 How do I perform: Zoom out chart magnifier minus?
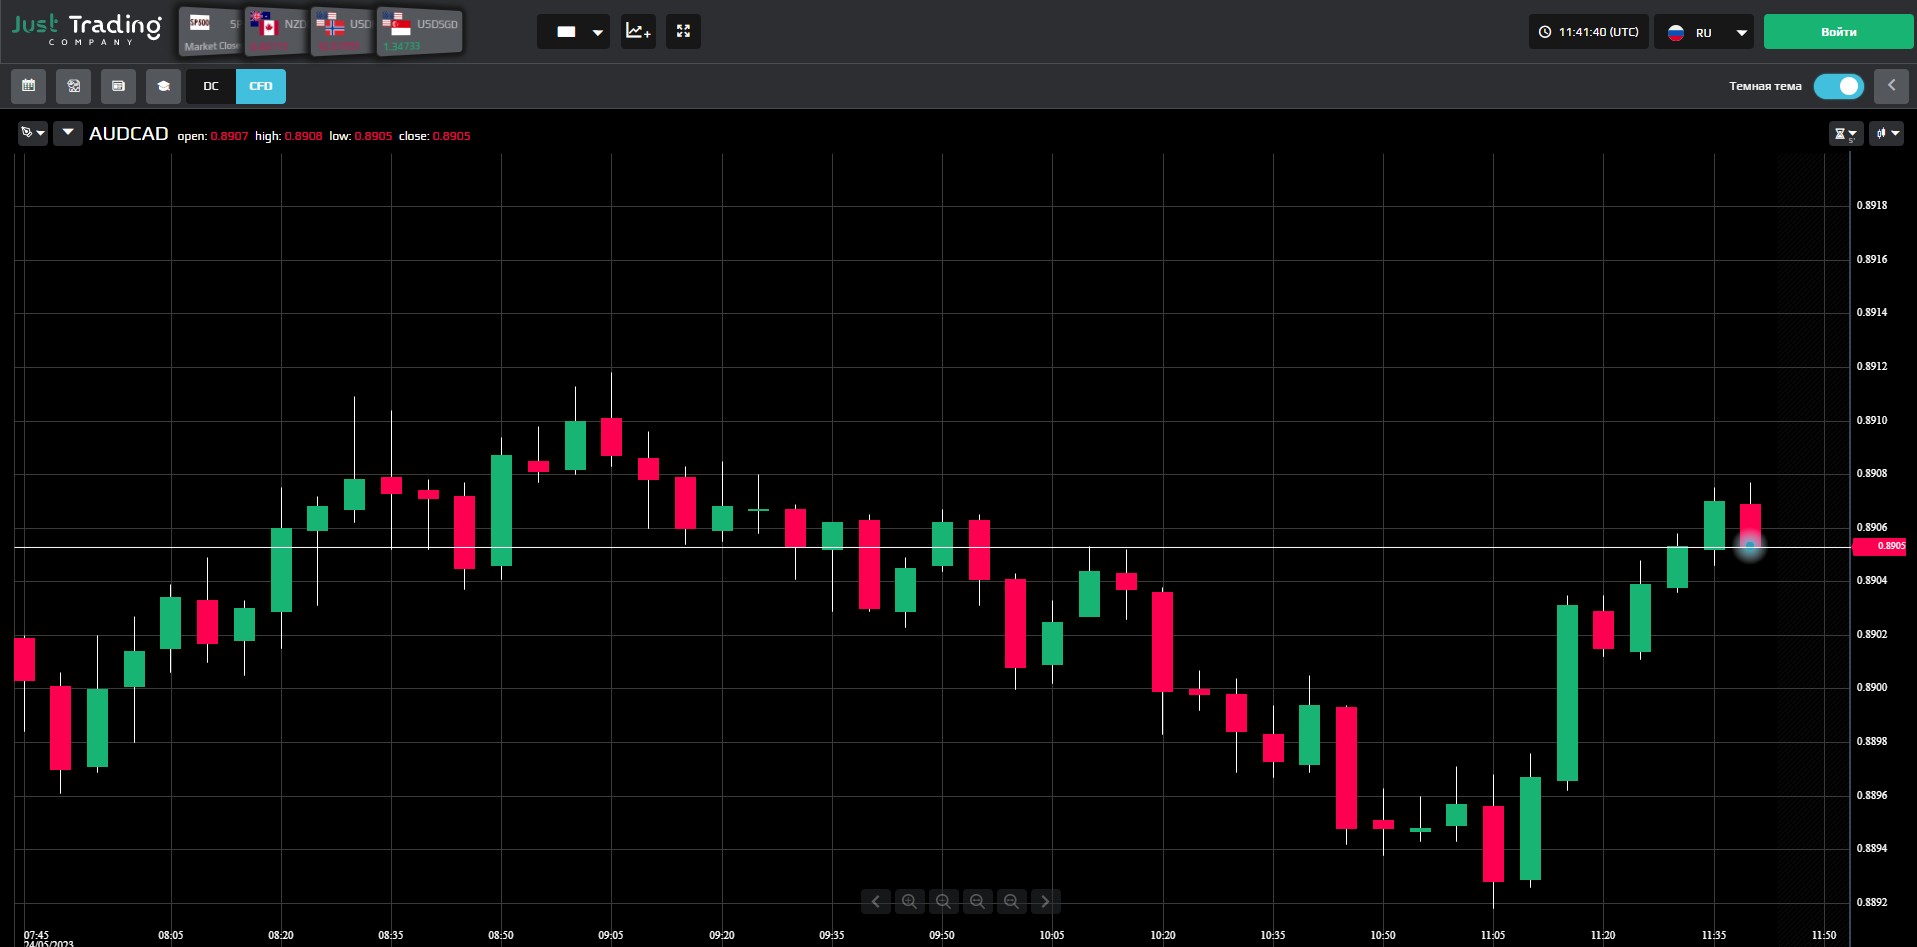click(x=943, y=901)
